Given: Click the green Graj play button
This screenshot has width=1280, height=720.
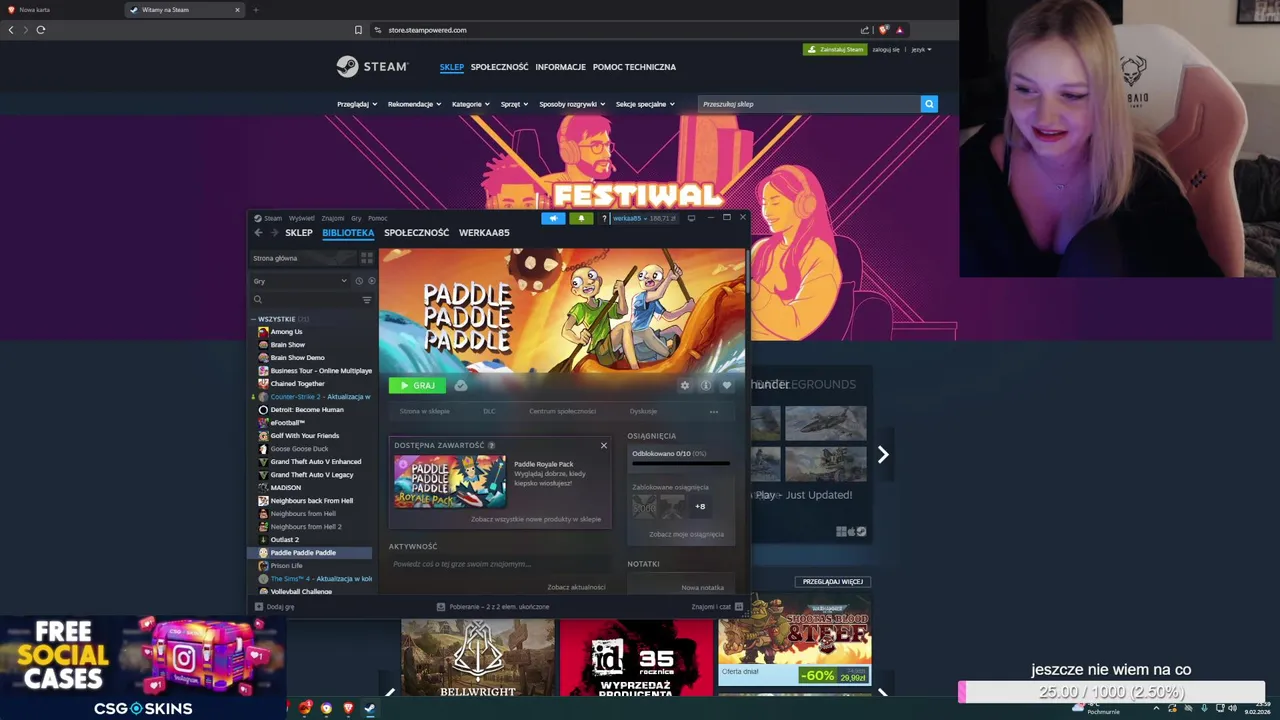Looking at the screenshot, I should tap(417, 385).
